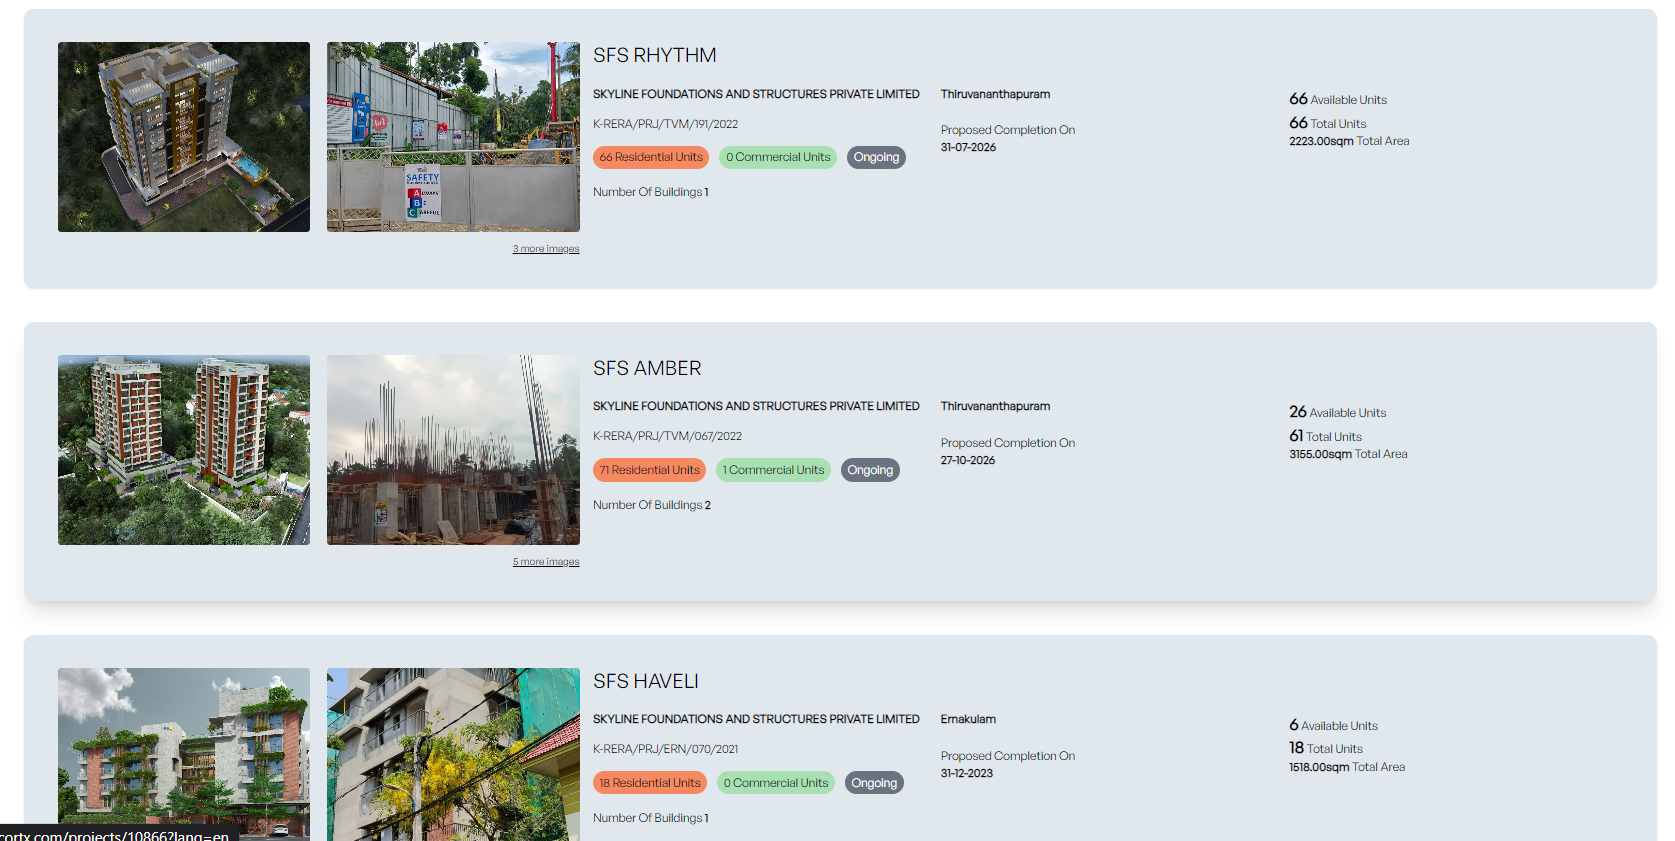View SFS AMBER twin towers render thumbnail
The image size is (1675, 841).
click(184, 450)
